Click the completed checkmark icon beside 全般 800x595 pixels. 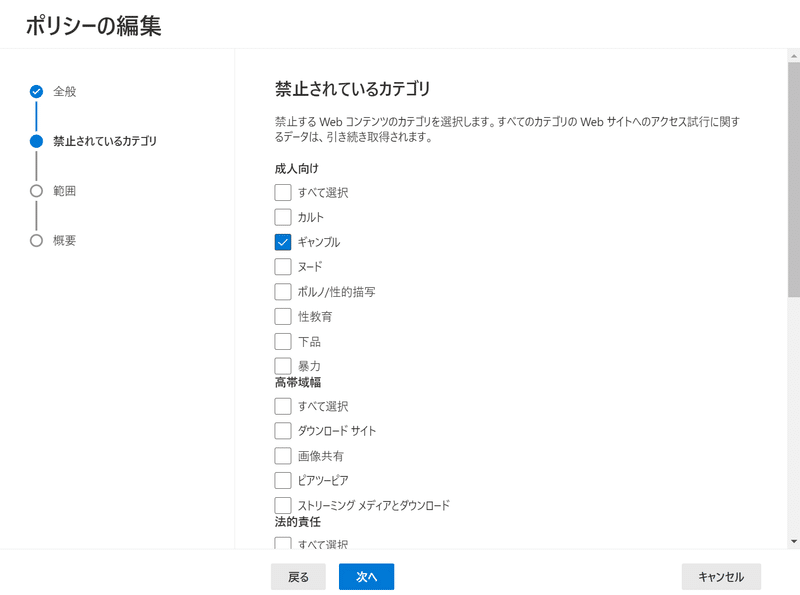(x=36, y=91)
